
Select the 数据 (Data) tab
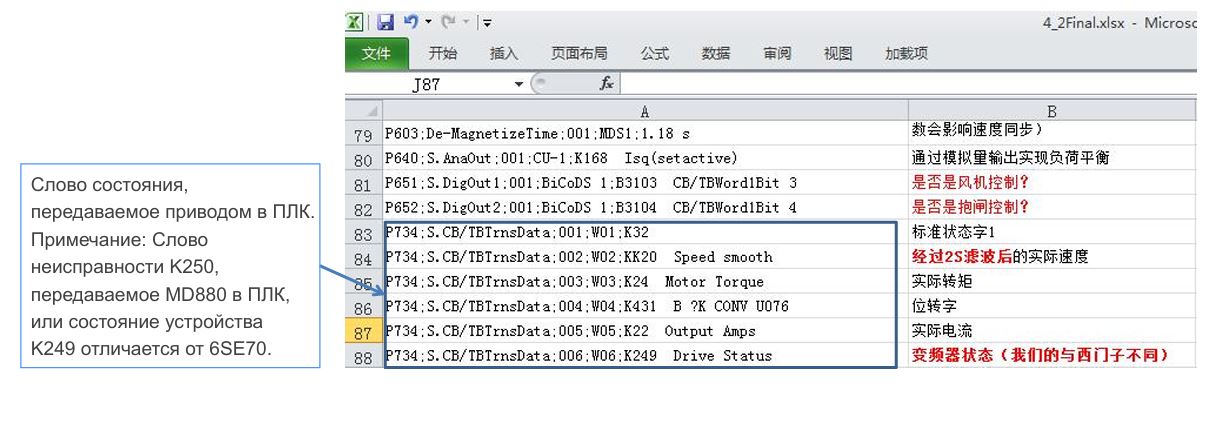[716, 54]
